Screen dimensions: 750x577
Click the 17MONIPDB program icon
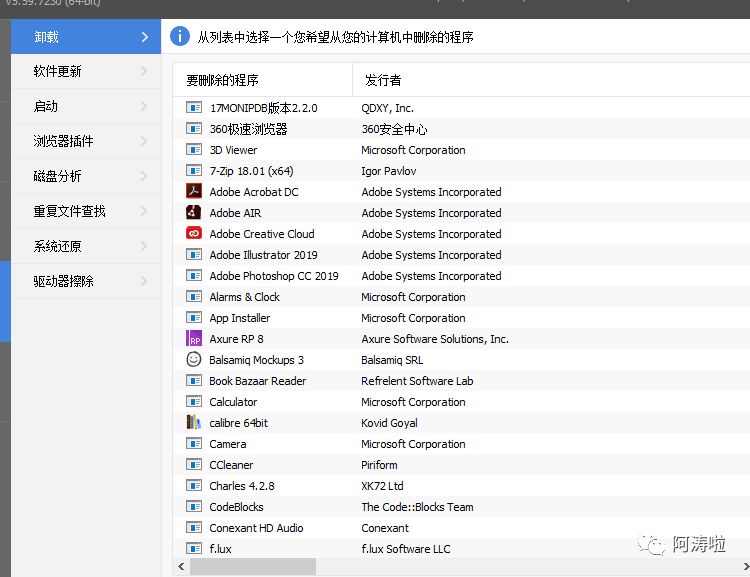tap(194, 108)
